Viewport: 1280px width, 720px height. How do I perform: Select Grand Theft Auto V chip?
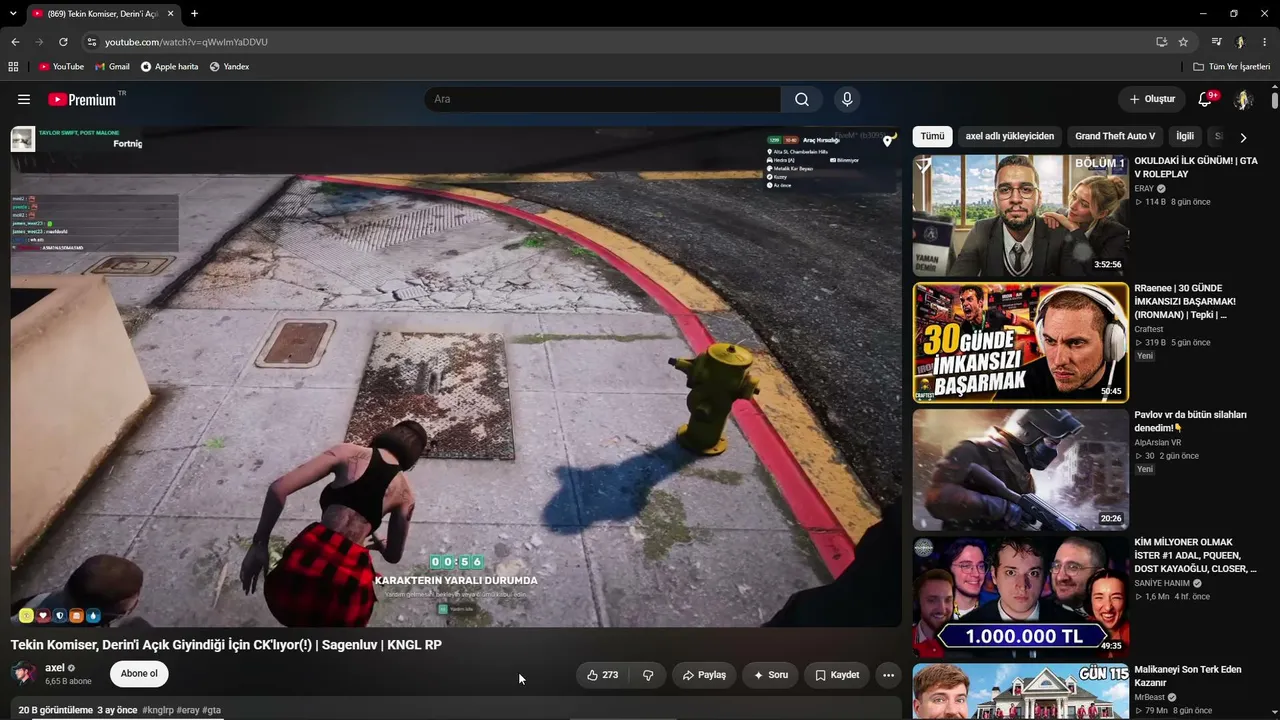pos(1115,136)
